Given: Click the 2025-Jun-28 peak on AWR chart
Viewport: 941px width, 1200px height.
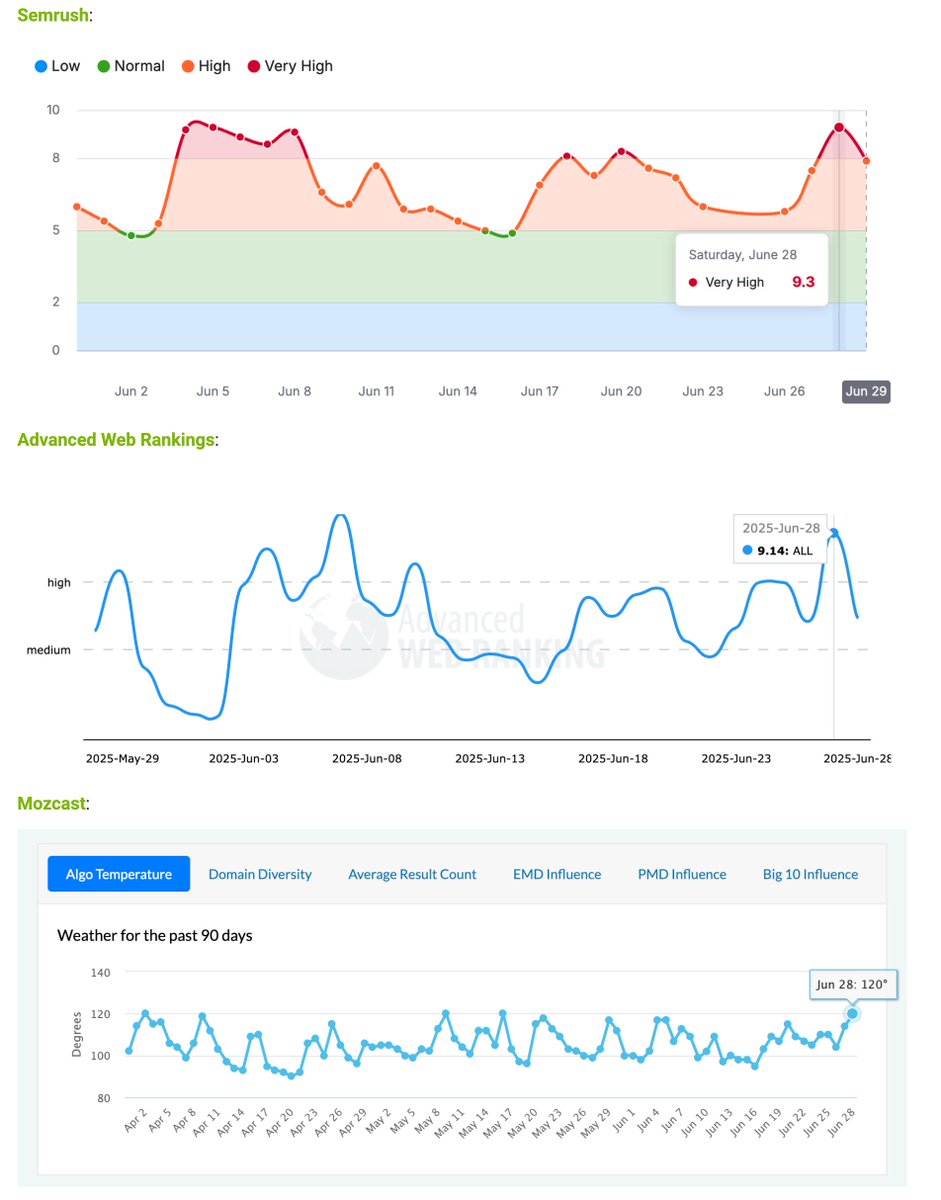Looking at the screenshot, I should [834, 533].
